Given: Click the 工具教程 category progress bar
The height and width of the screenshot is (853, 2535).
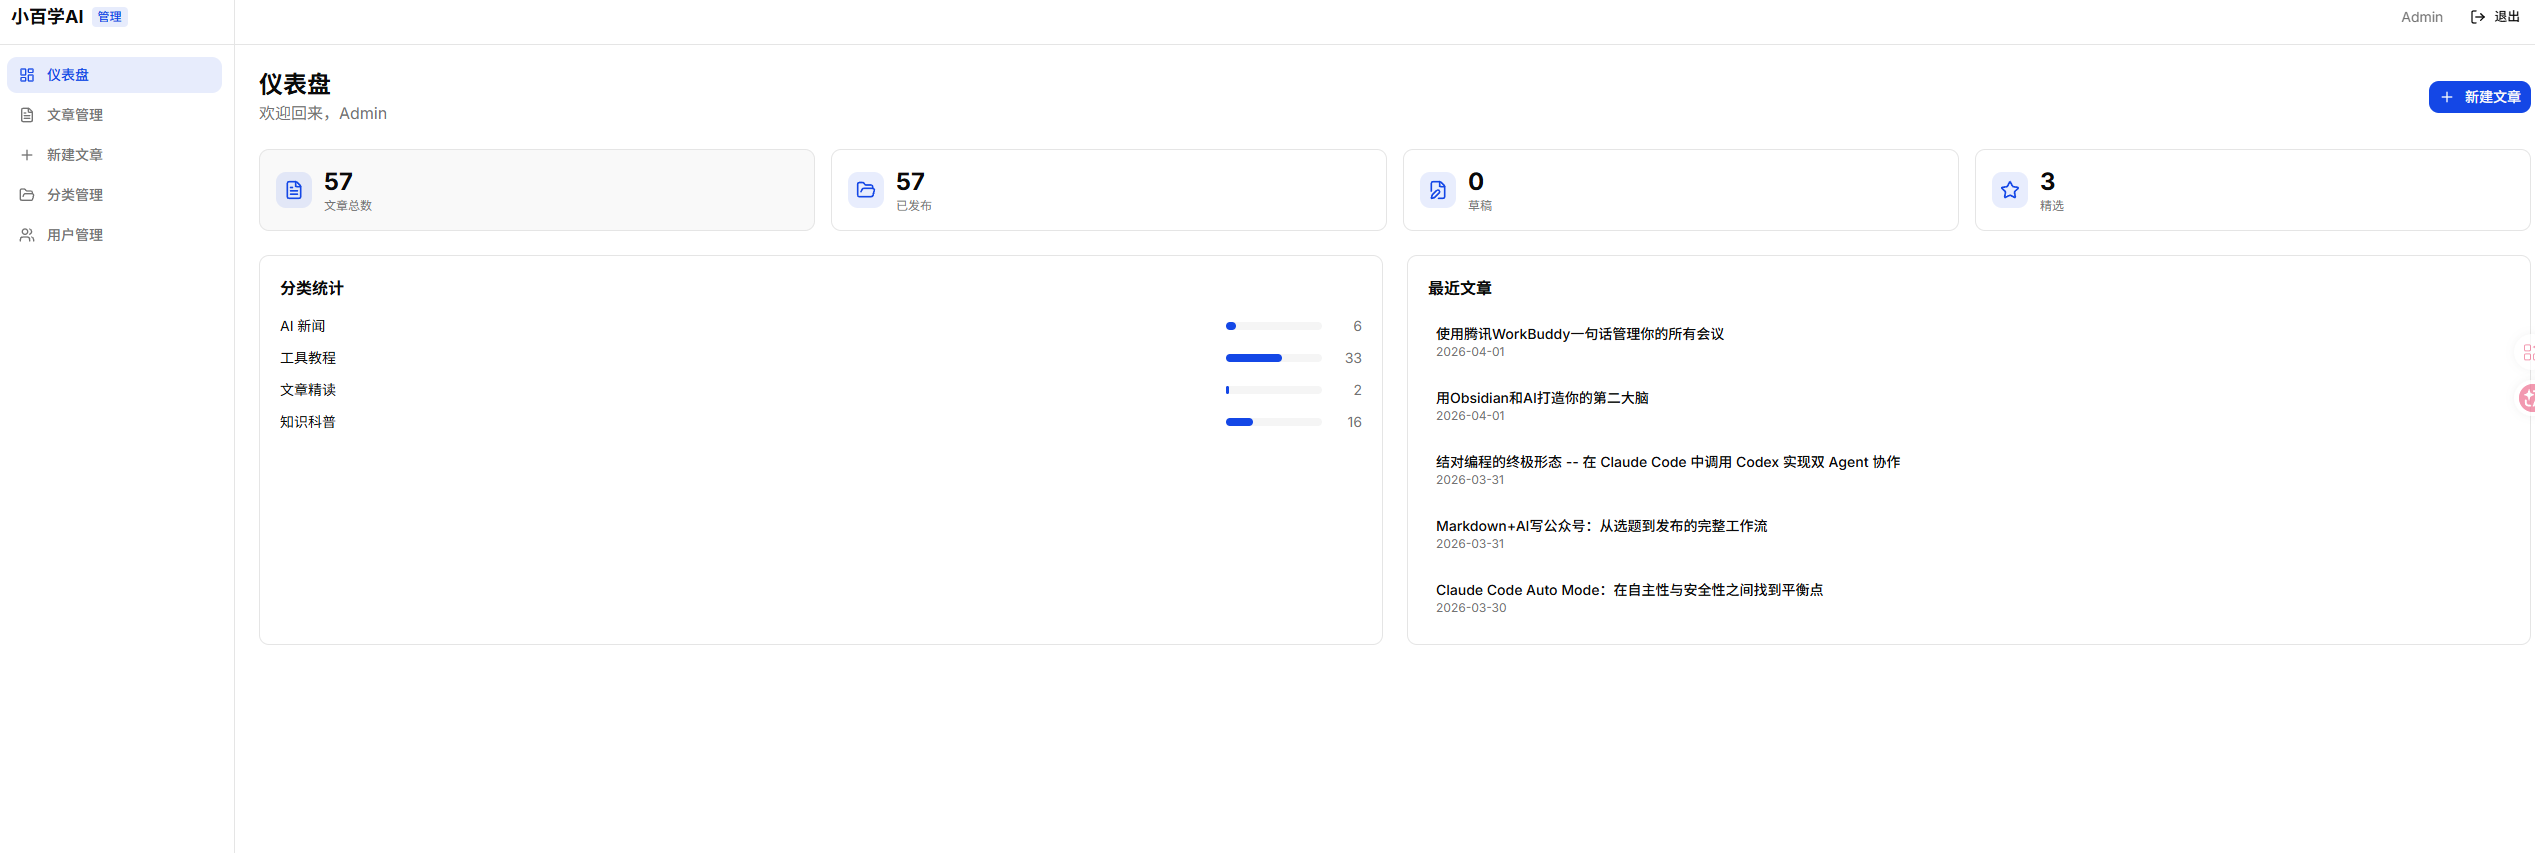Looking at the screenshot, I should click(1273, 358).
